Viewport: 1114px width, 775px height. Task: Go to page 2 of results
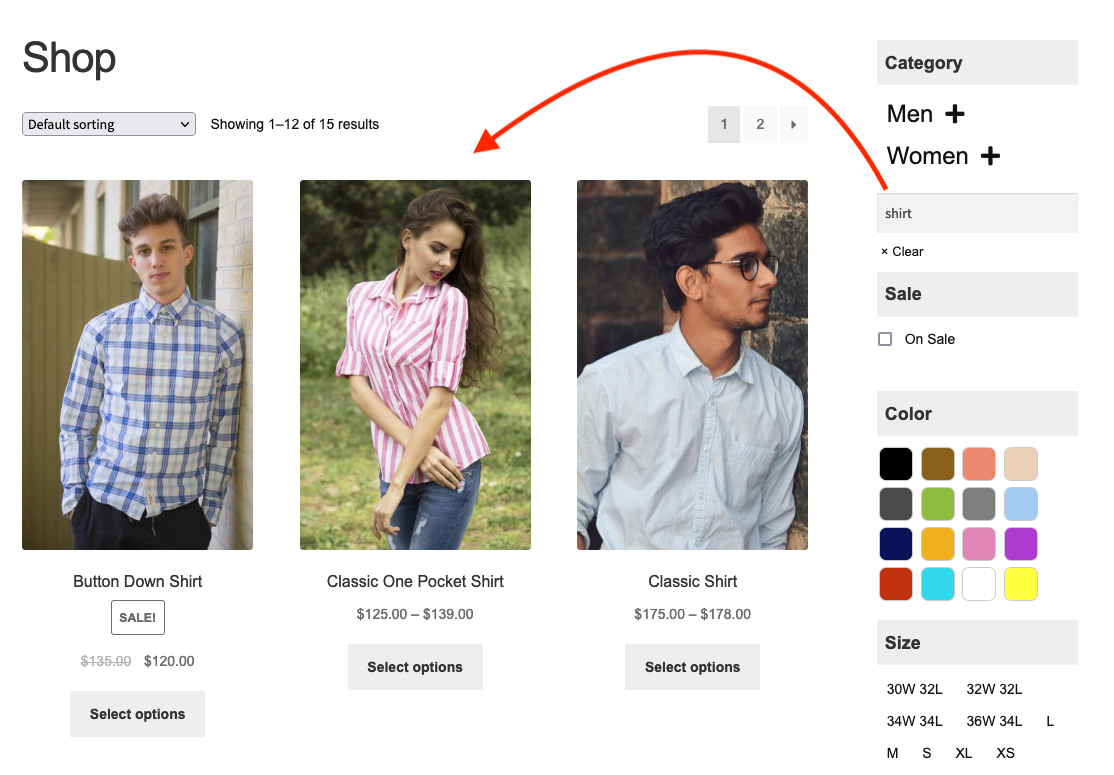[760, 124]
